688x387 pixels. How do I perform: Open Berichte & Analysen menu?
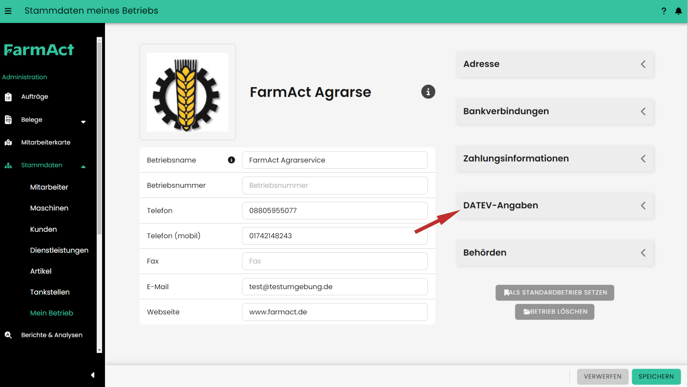click(x=52, y=335)
